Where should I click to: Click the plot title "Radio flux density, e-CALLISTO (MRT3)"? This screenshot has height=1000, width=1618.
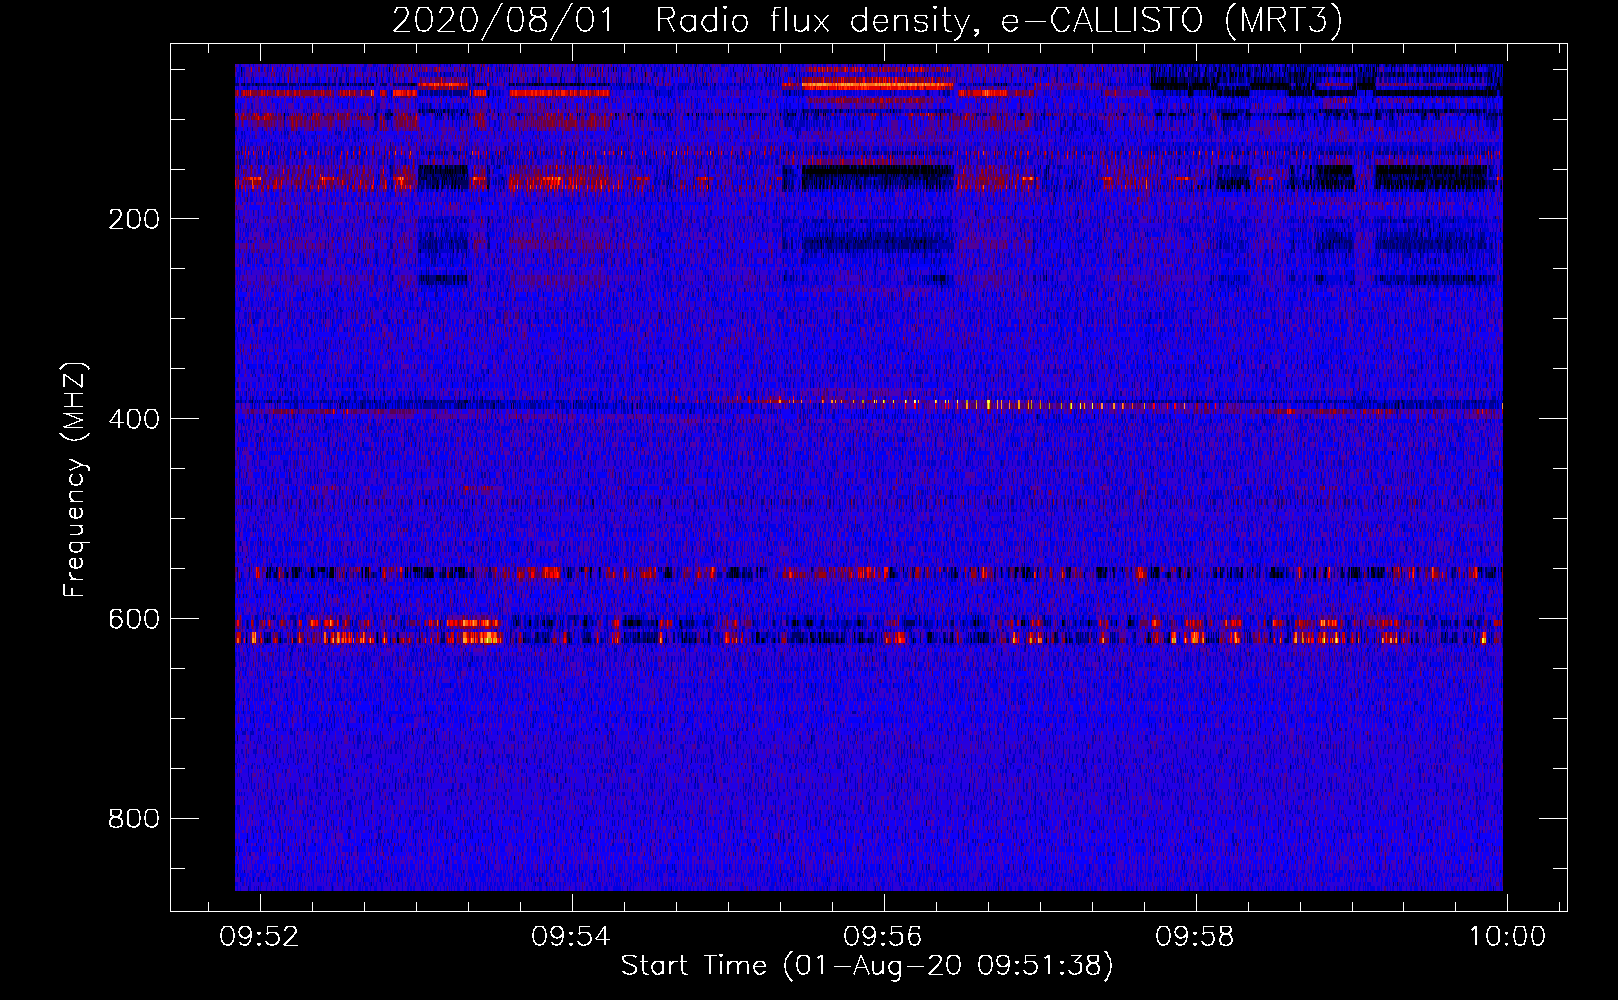999,20
